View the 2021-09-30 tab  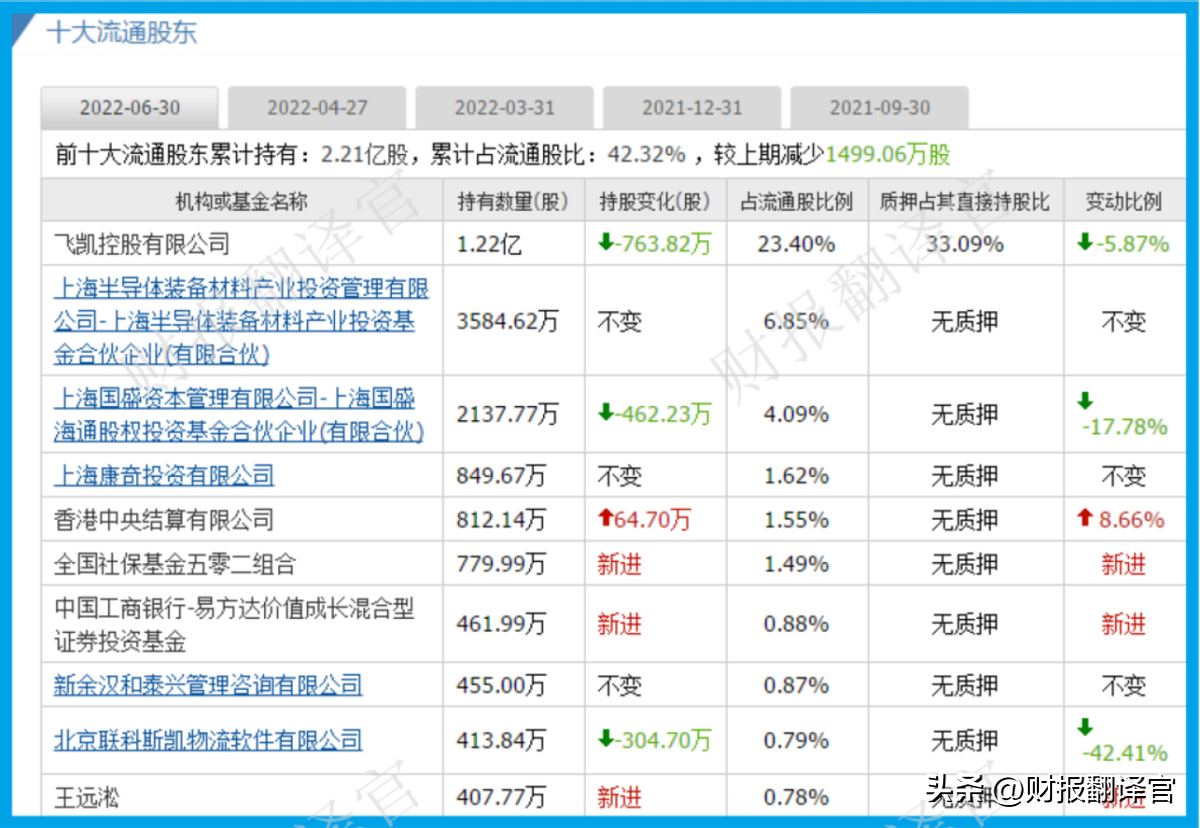(x=880, y=108)
